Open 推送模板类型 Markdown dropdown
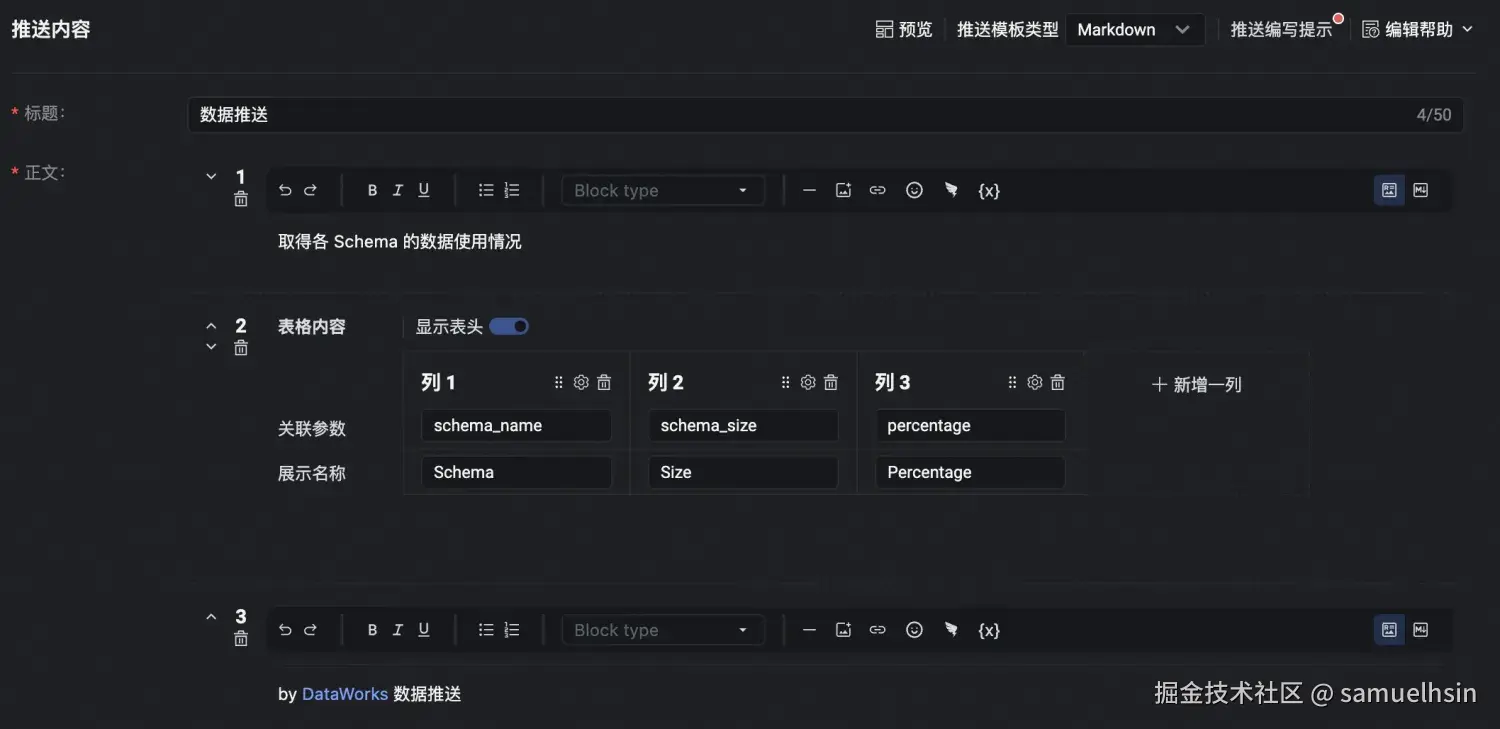Image resolution: width=1500 pixels, height=729 pixels. tap(1134, 30)
